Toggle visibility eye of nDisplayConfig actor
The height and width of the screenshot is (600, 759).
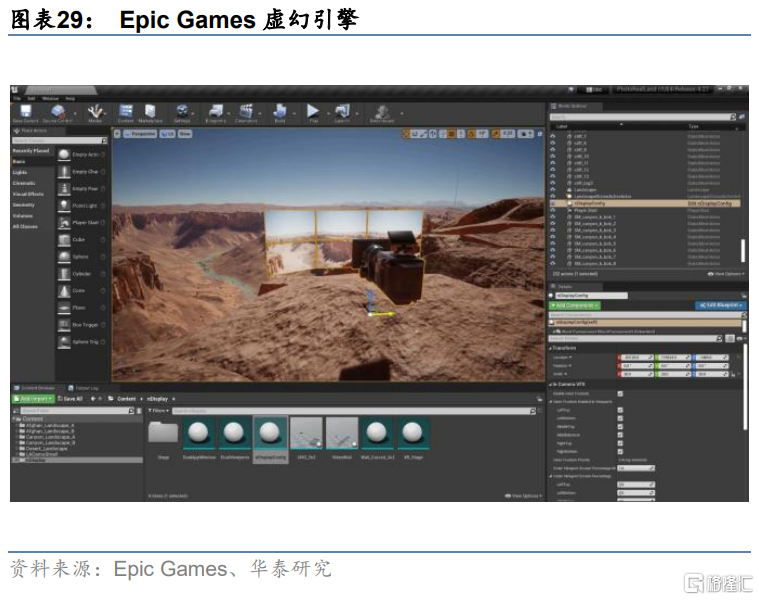click(x=553, y=202)
